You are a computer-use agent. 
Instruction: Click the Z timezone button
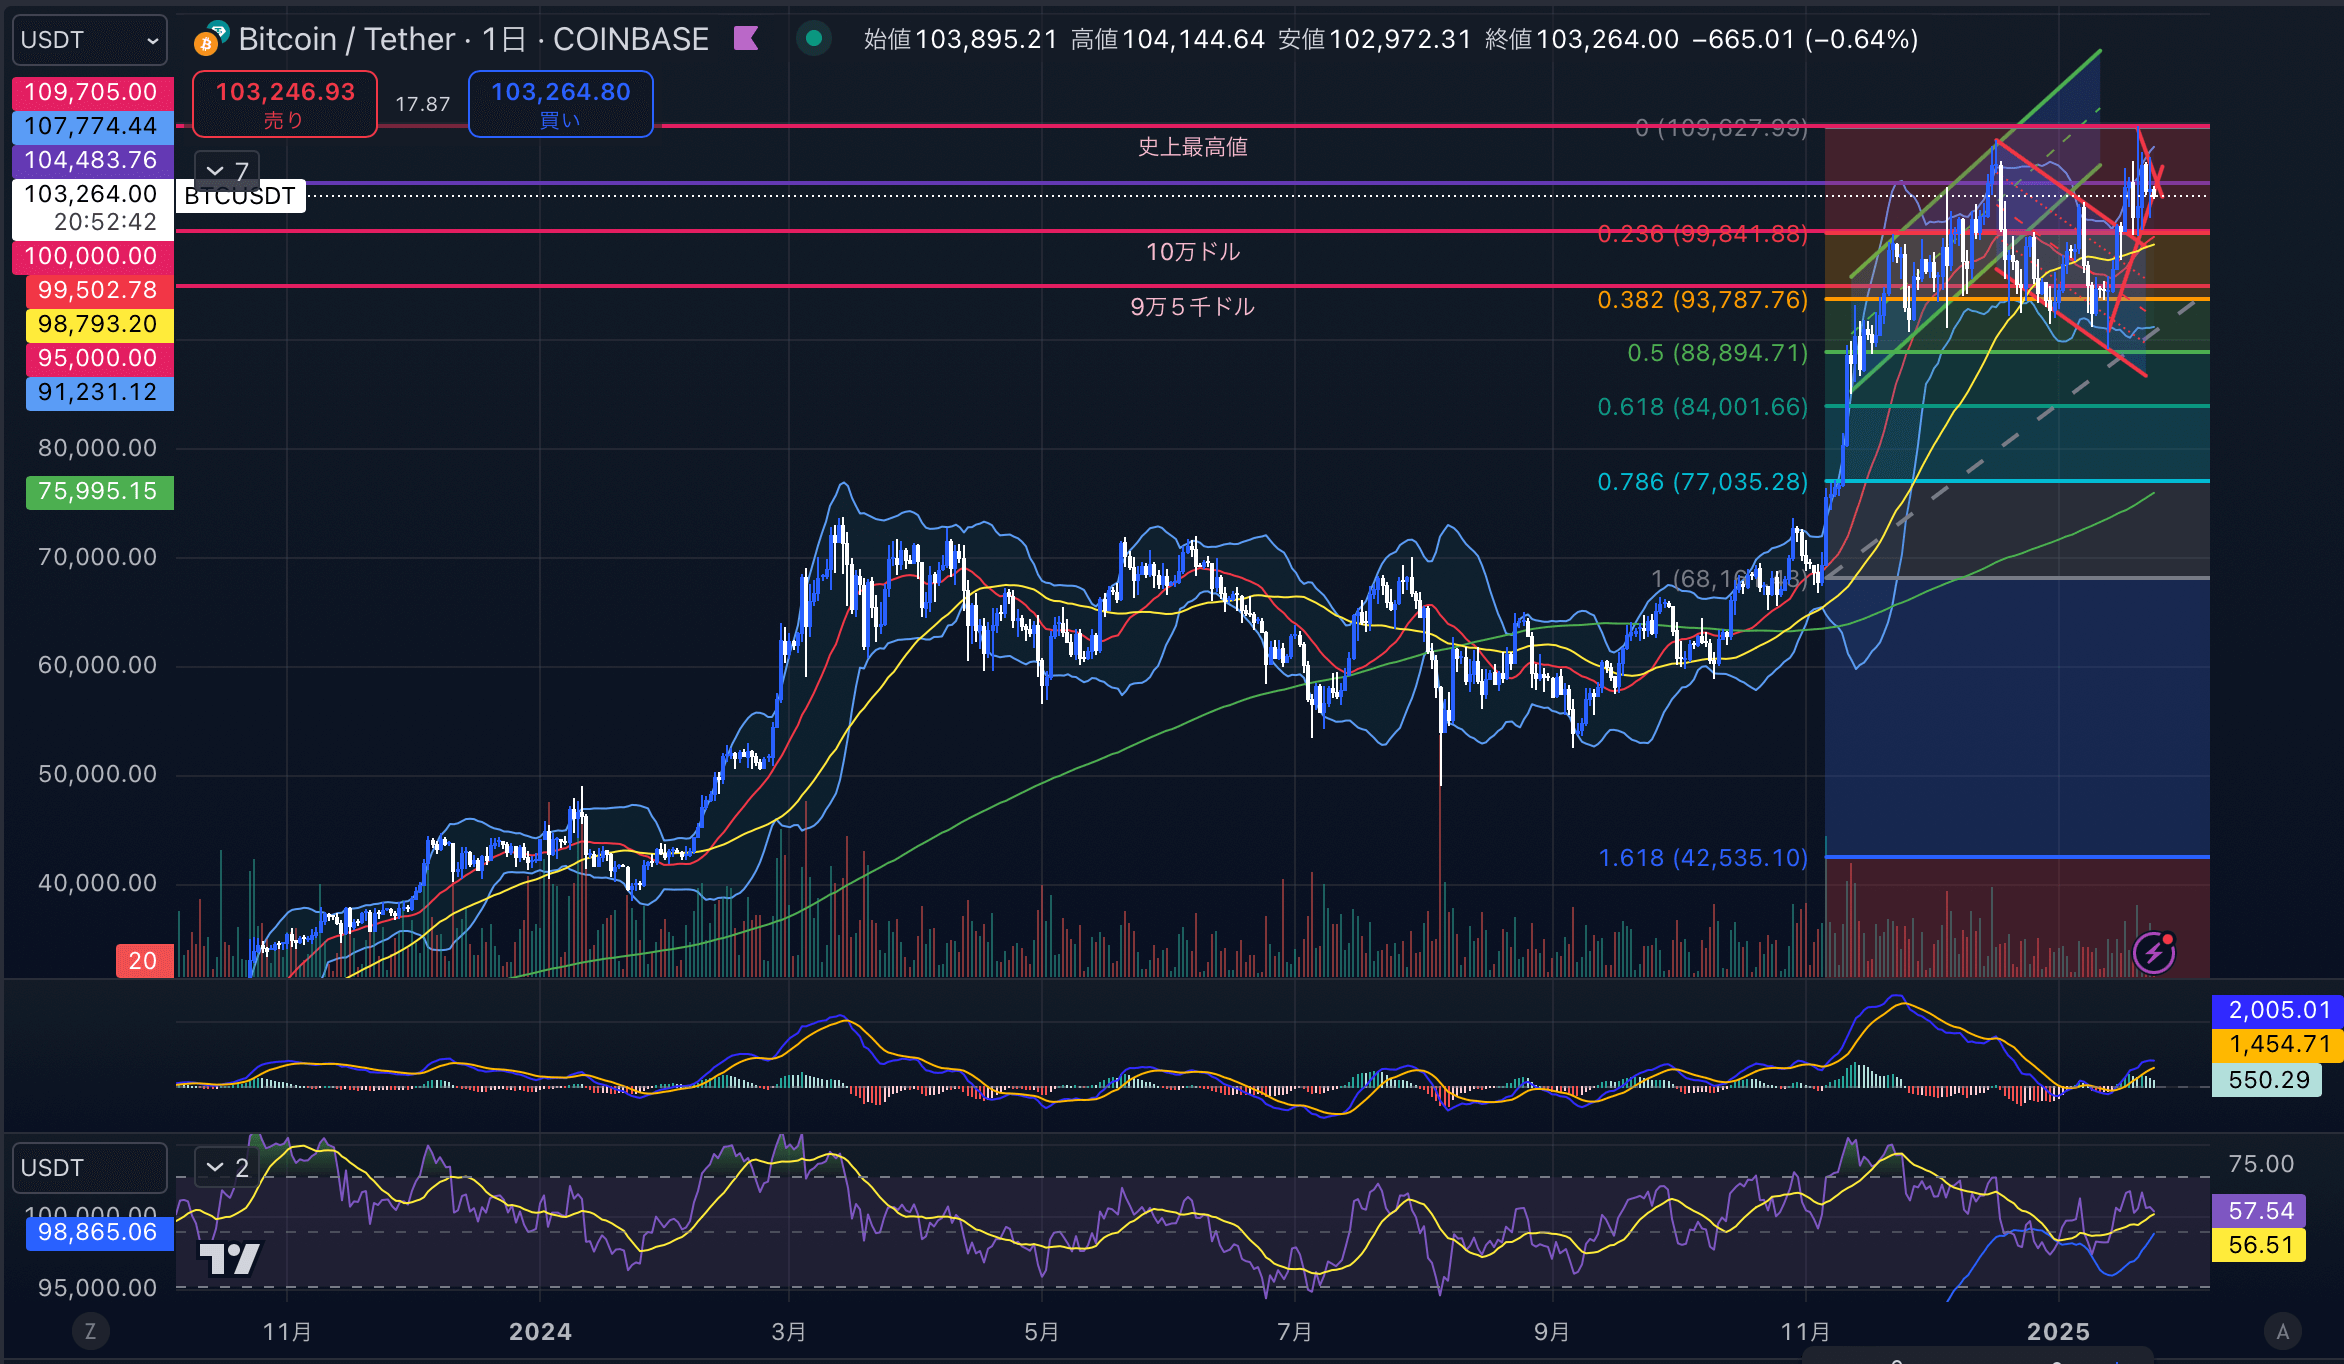(90, 1331)
